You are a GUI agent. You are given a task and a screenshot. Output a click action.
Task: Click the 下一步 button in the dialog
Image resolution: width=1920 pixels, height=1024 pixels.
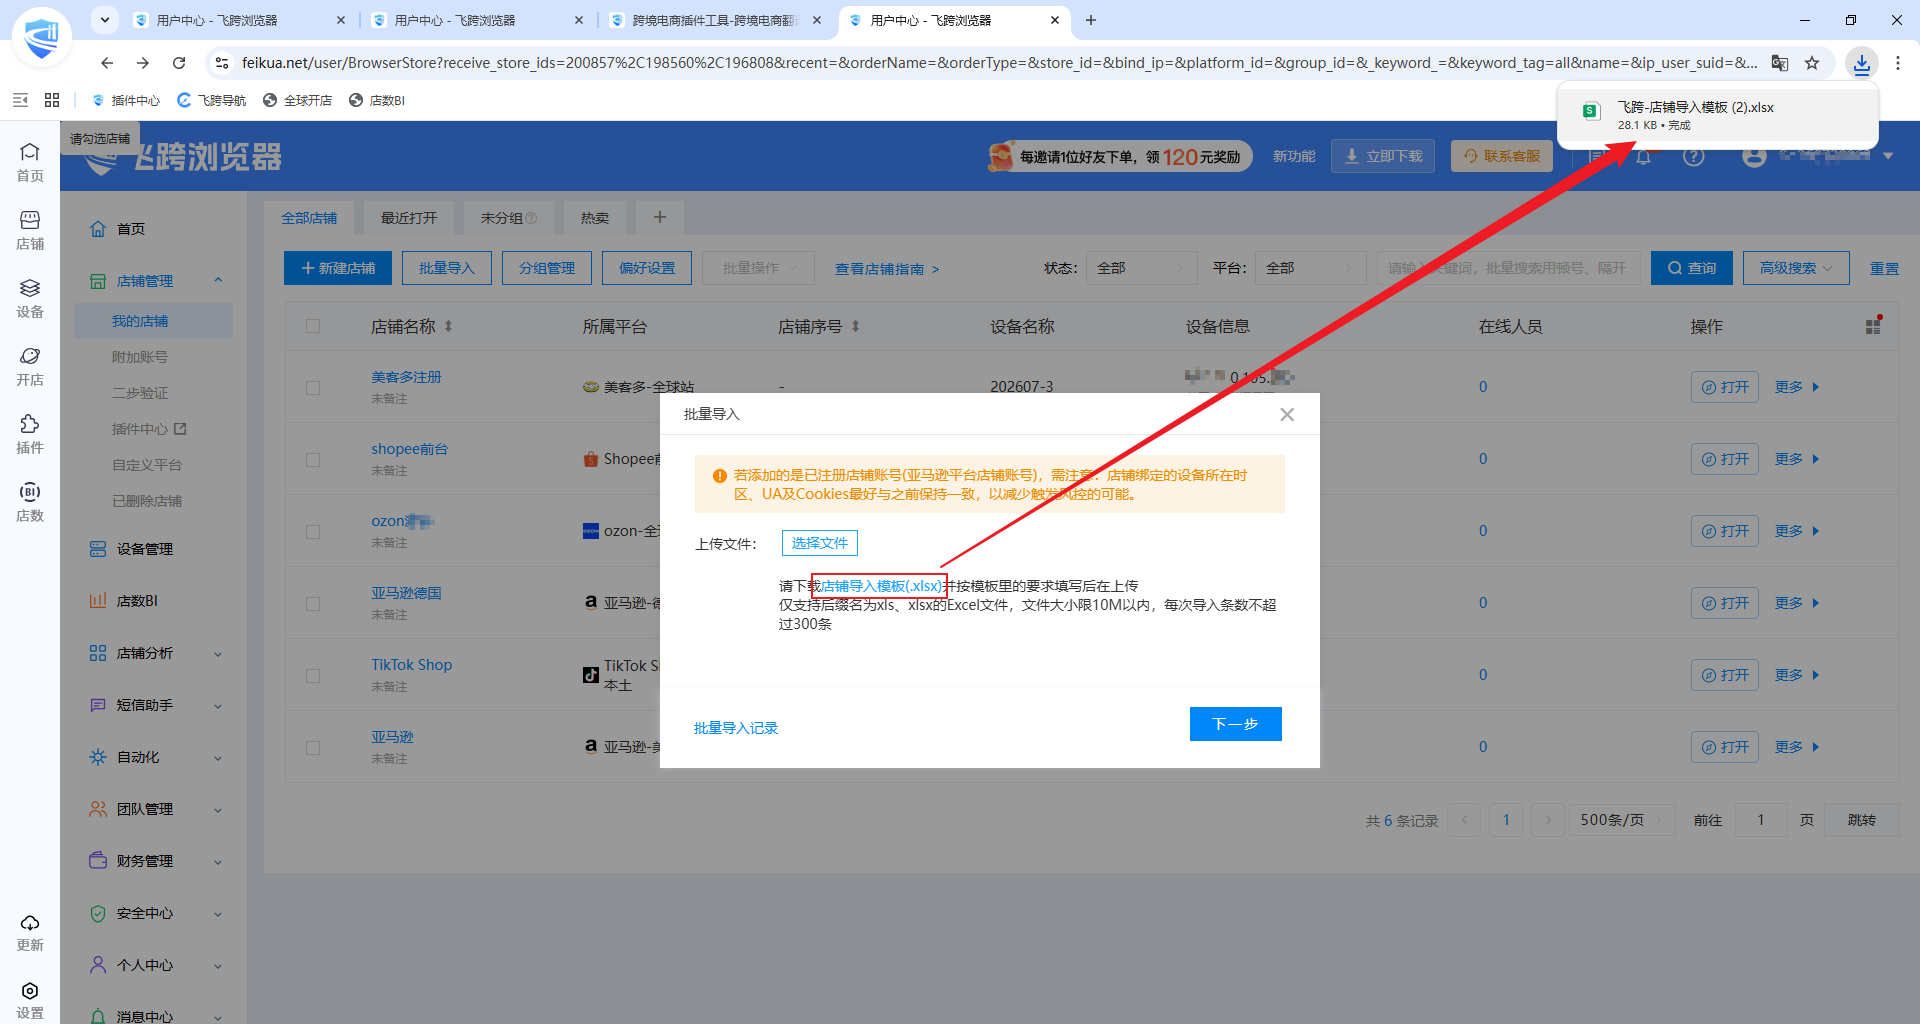click(1235, 724)
